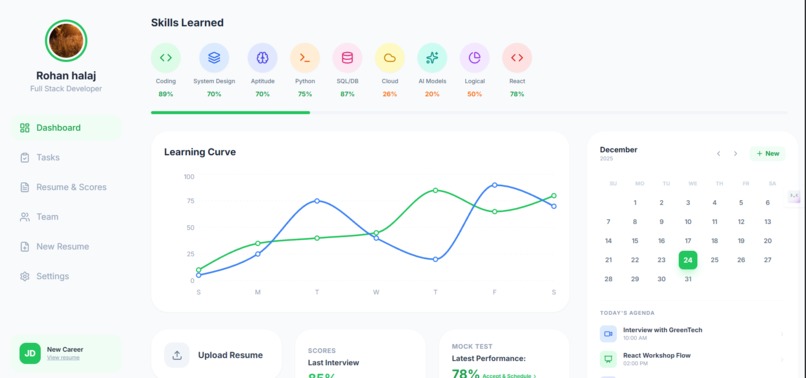Click the video camera icon for GreenTech interview
Viewport: 806px width, 378px height.
tap(608, 334)
